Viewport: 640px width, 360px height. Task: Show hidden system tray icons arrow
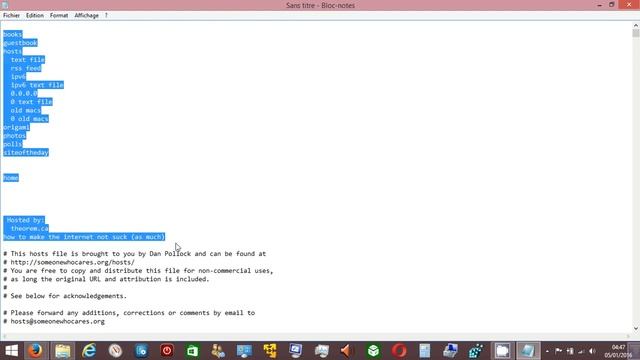coord(547,351)
